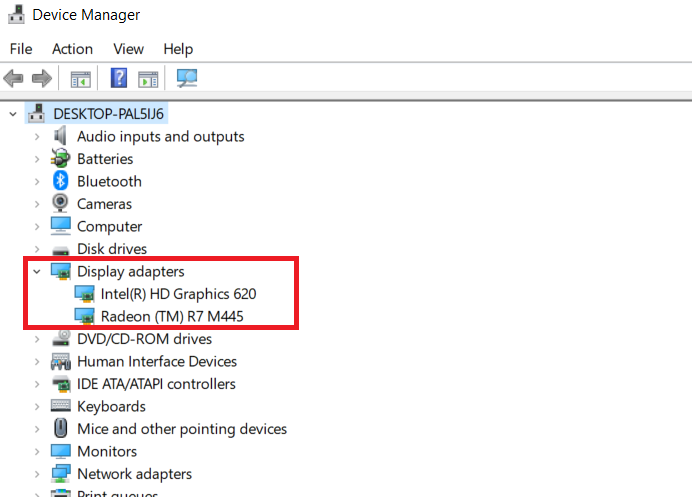Select the Bluetooth label
Image resolution: width=692 pixels, height=497 pixels.
pos(109,181)
